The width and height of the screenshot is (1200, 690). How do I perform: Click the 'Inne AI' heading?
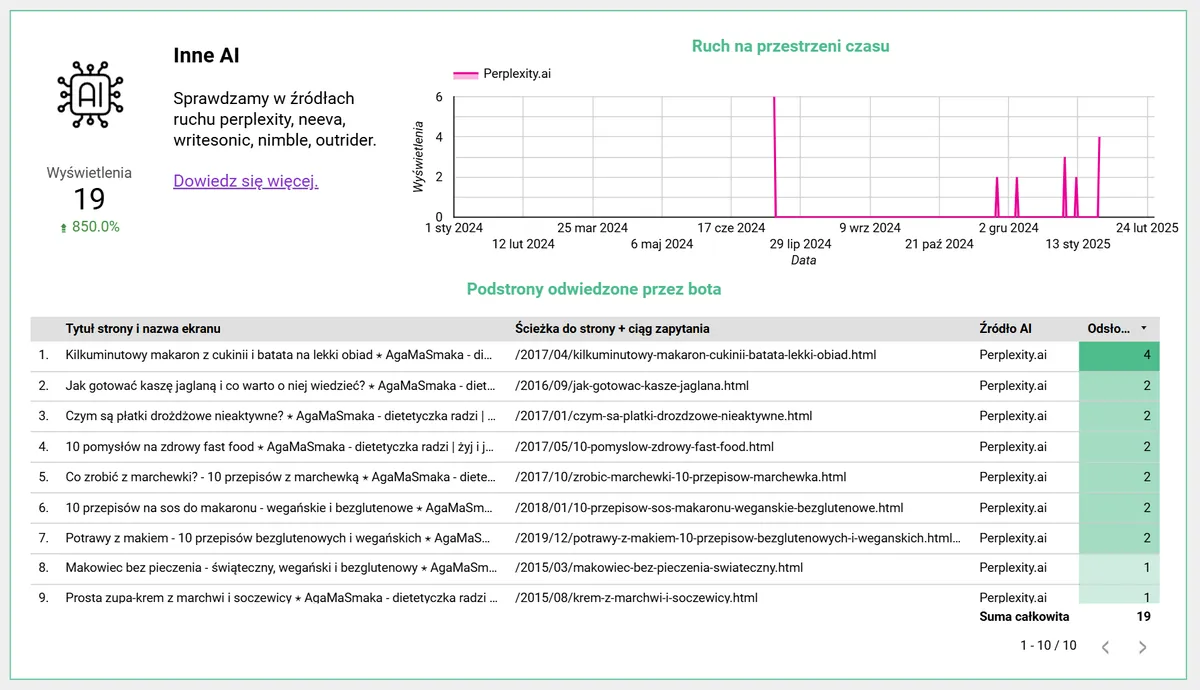point(206,56)
